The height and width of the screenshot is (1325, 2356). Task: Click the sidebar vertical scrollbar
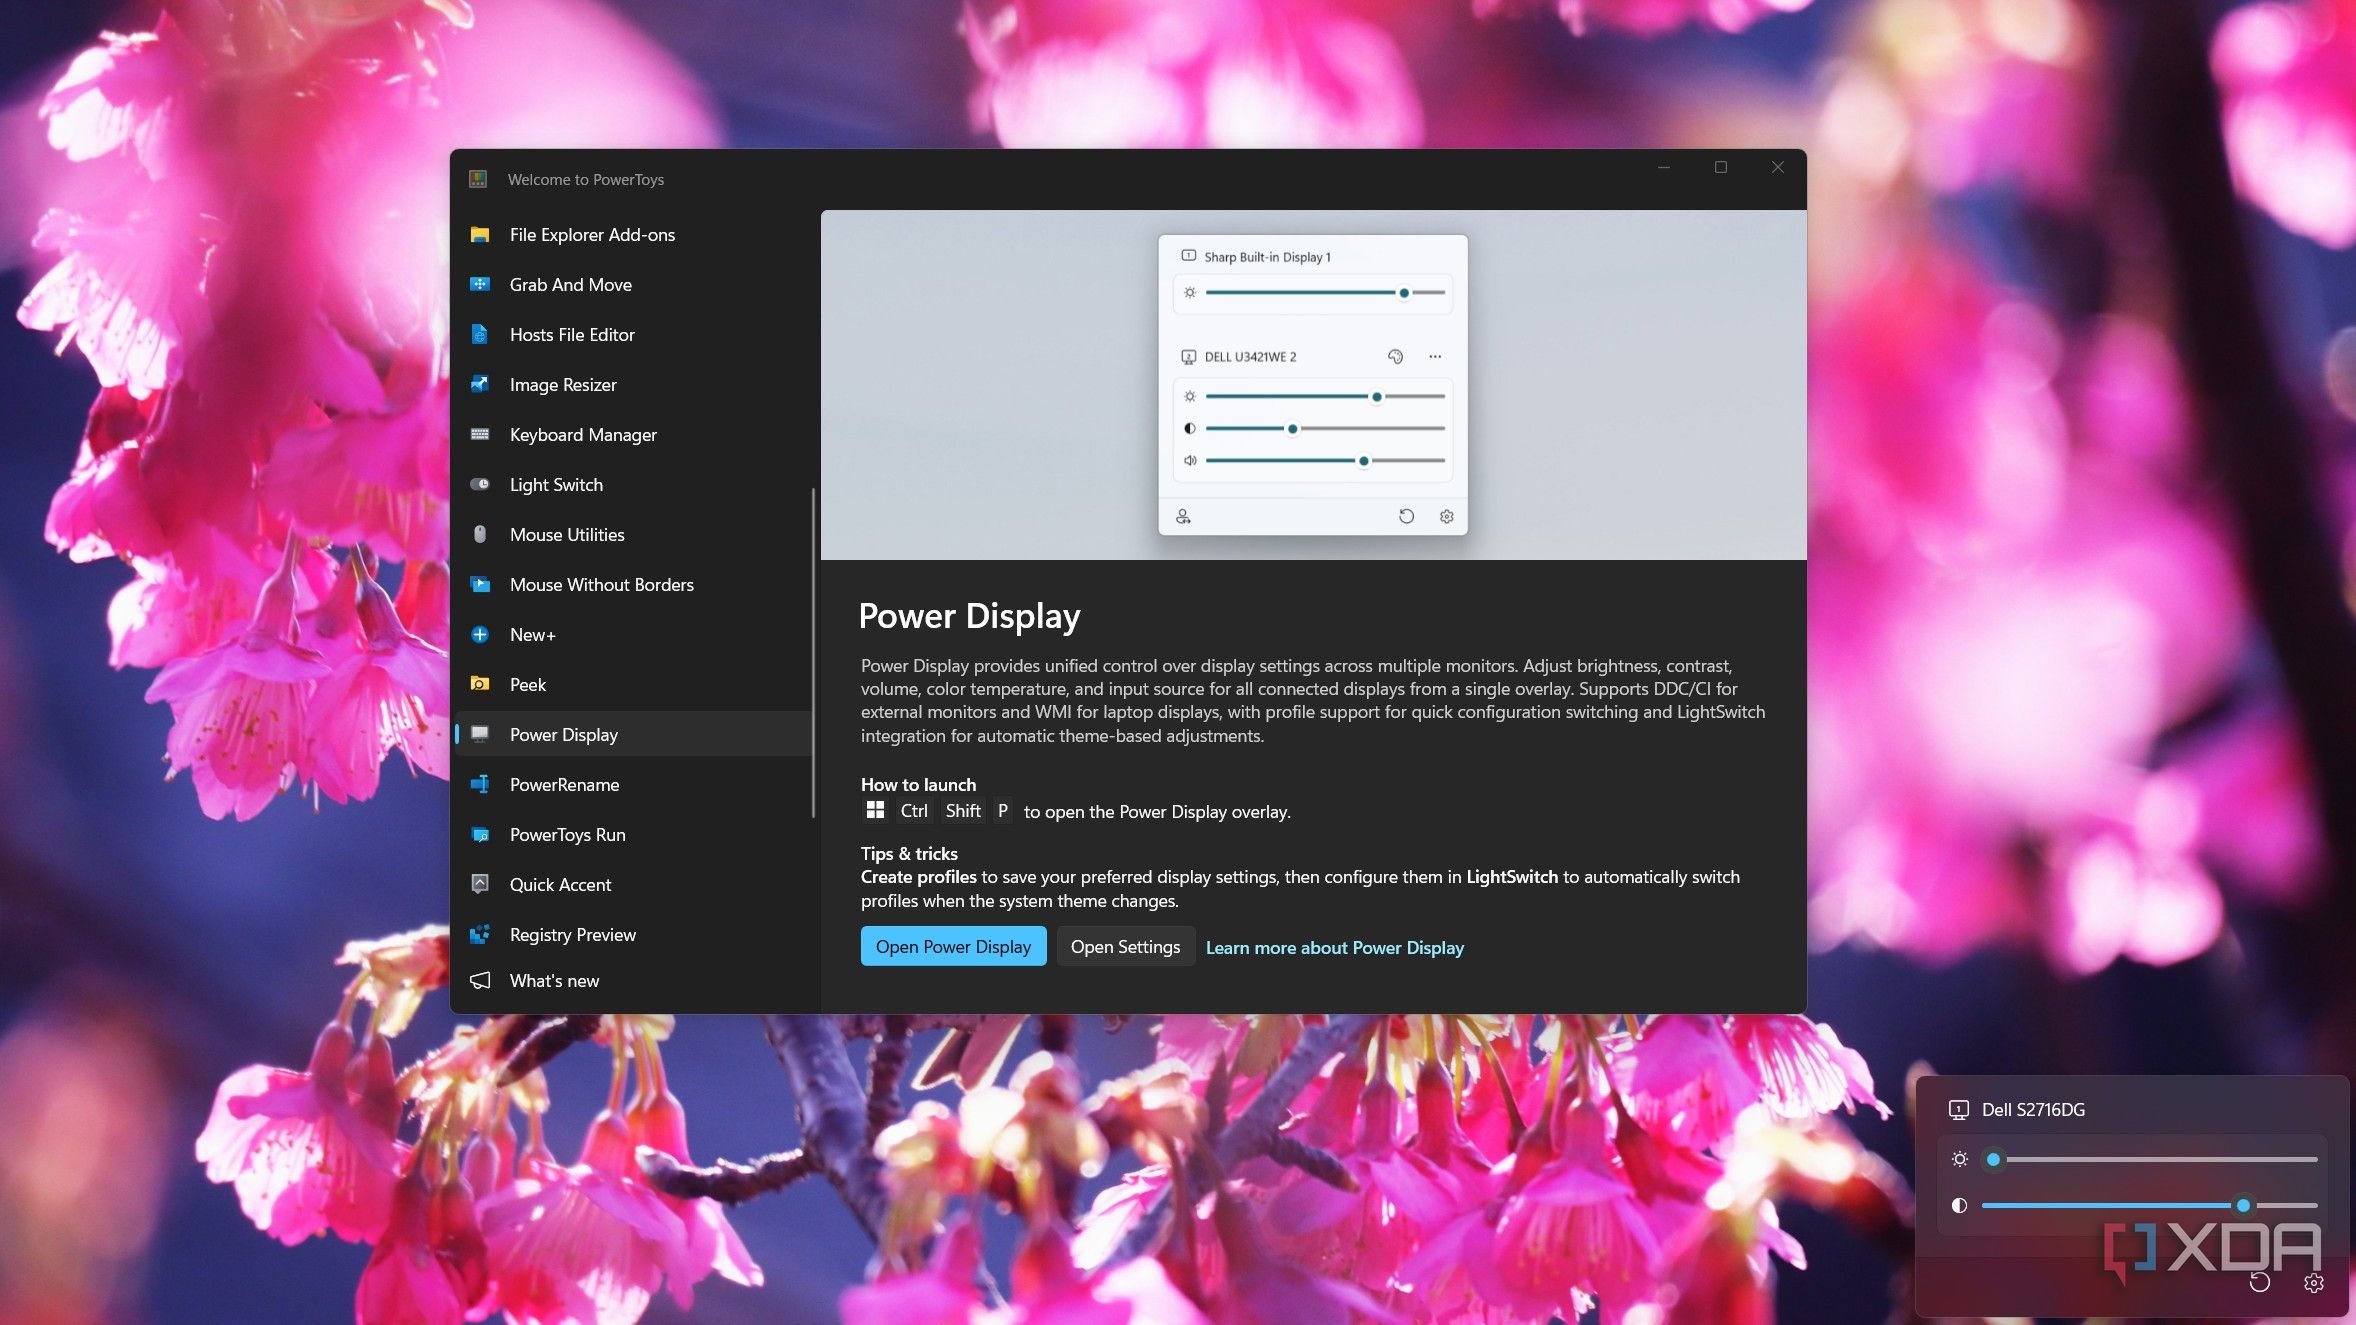(x=813, y=652)
